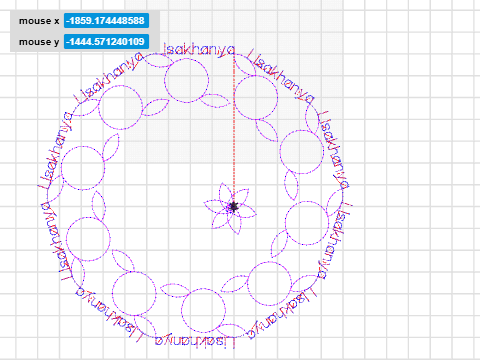Select the mouse y value readout
The width and height of the screenshot is (480, 360).
[x=106, y=42]
